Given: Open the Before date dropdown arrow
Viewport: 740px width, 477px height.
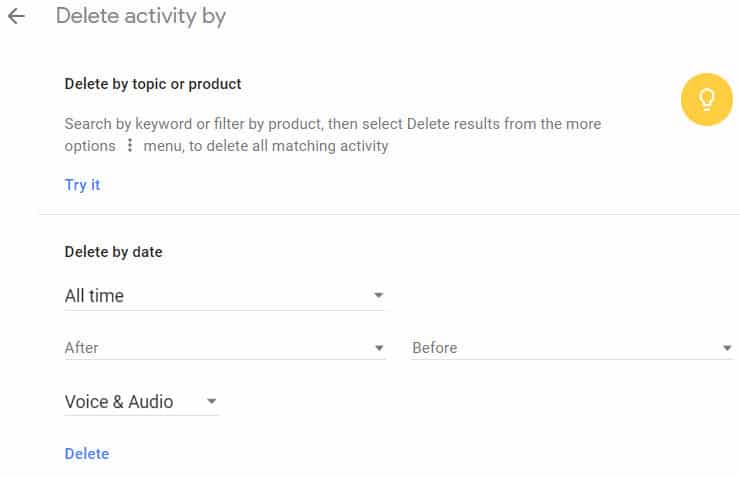Looking at the screenshot, I should coord(727,348).
